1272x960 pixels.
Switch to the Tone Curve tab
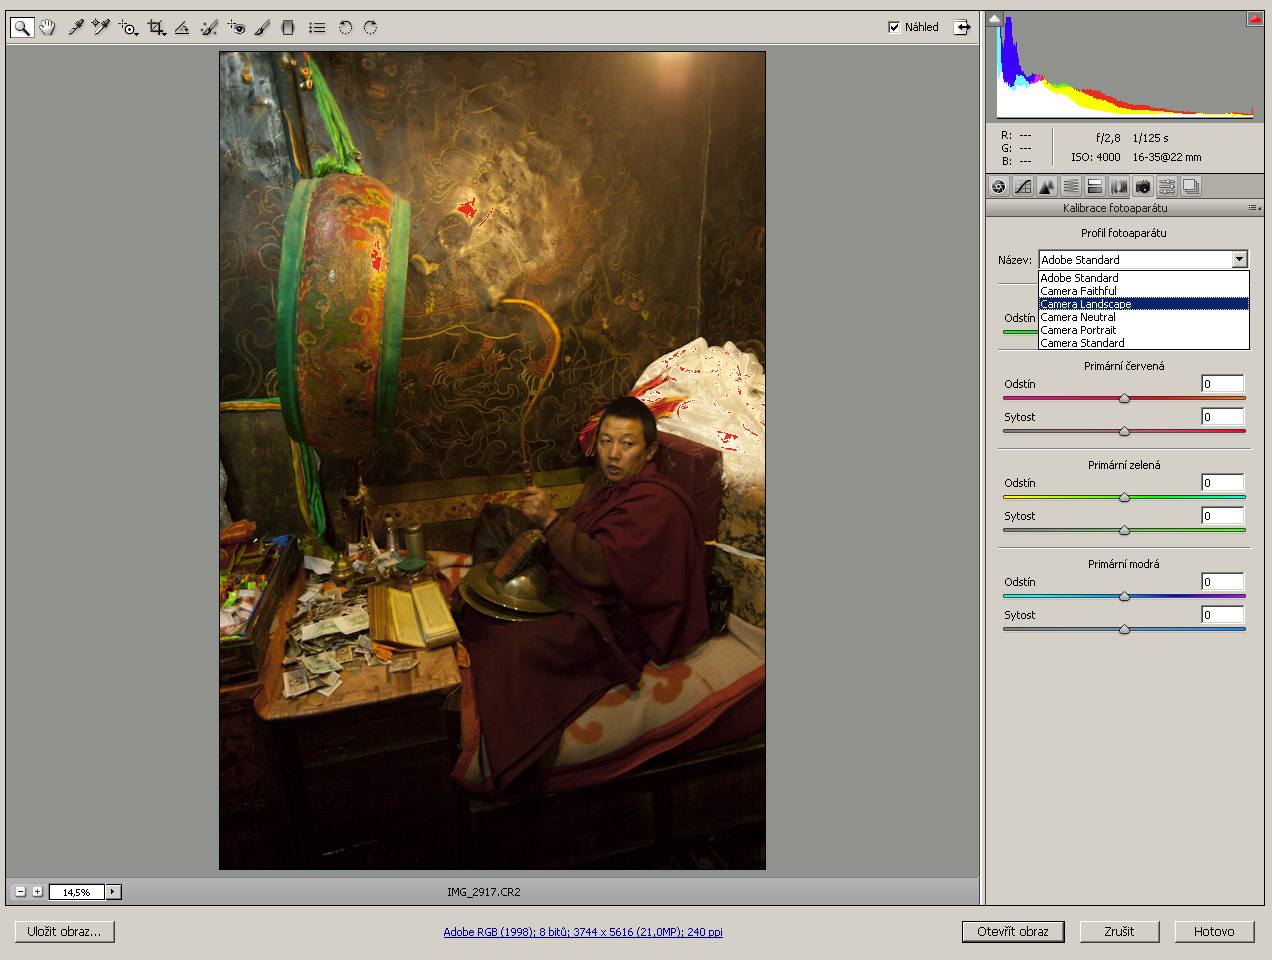[1022, 186]
